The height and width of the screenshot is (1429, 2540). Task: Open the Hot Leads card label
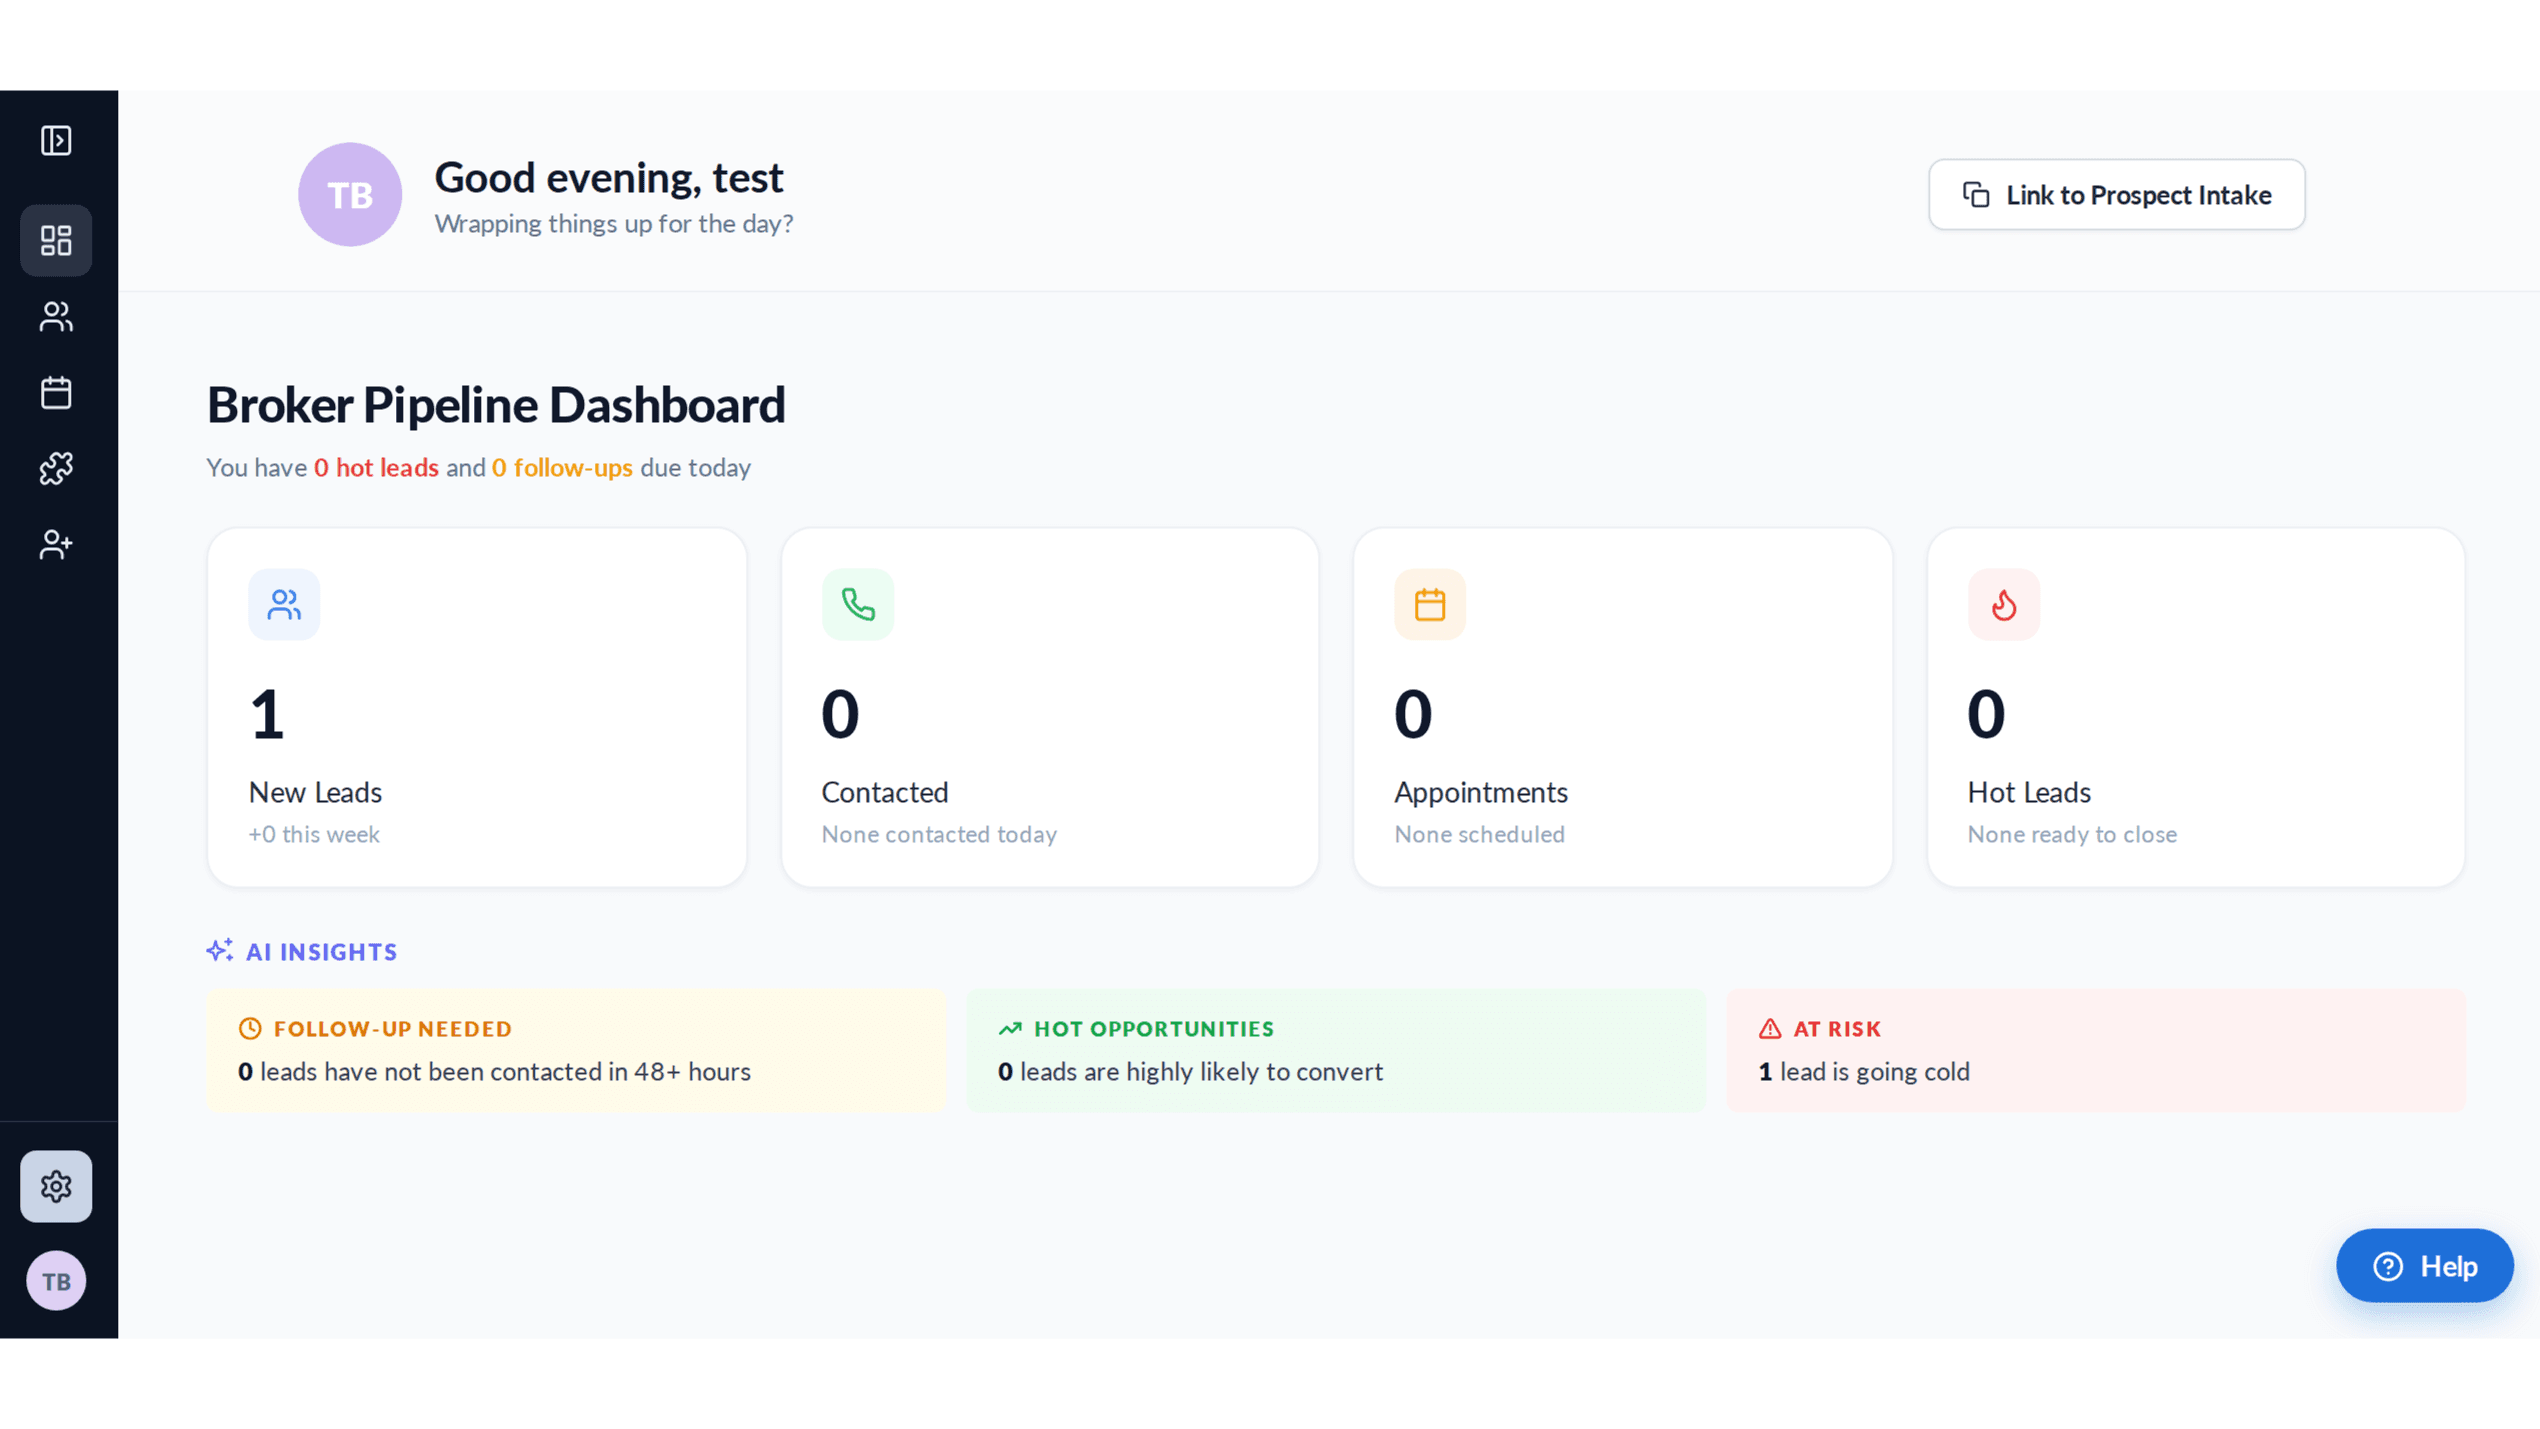coord(2029,792)
